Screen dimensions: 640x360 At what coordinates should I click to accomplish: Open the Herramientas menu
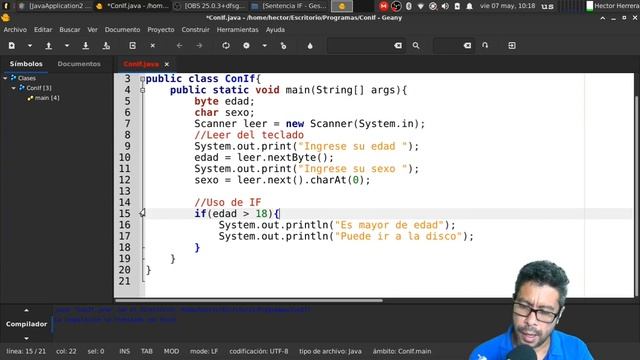pyautogui.click(x=238, y=30)
